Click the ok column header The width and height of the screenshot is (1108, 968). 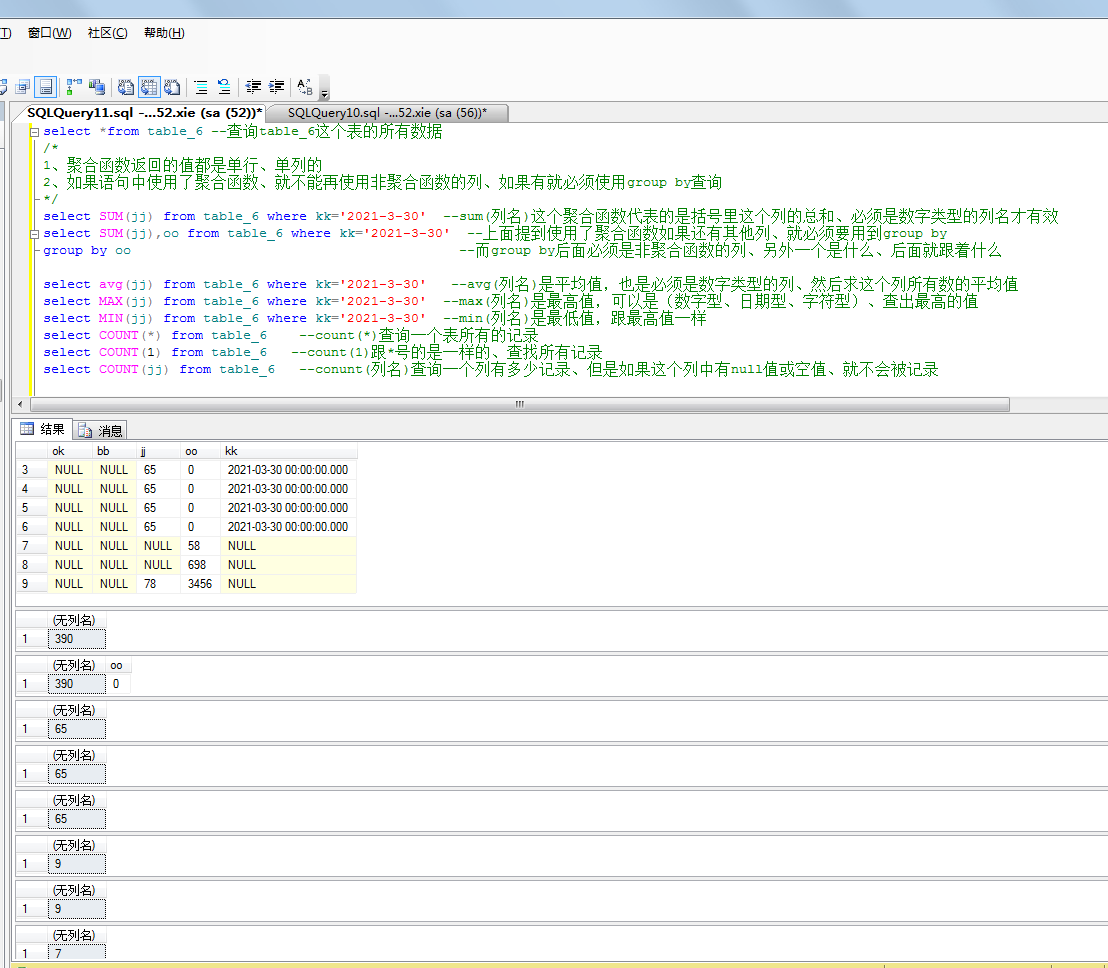[69, 451]
